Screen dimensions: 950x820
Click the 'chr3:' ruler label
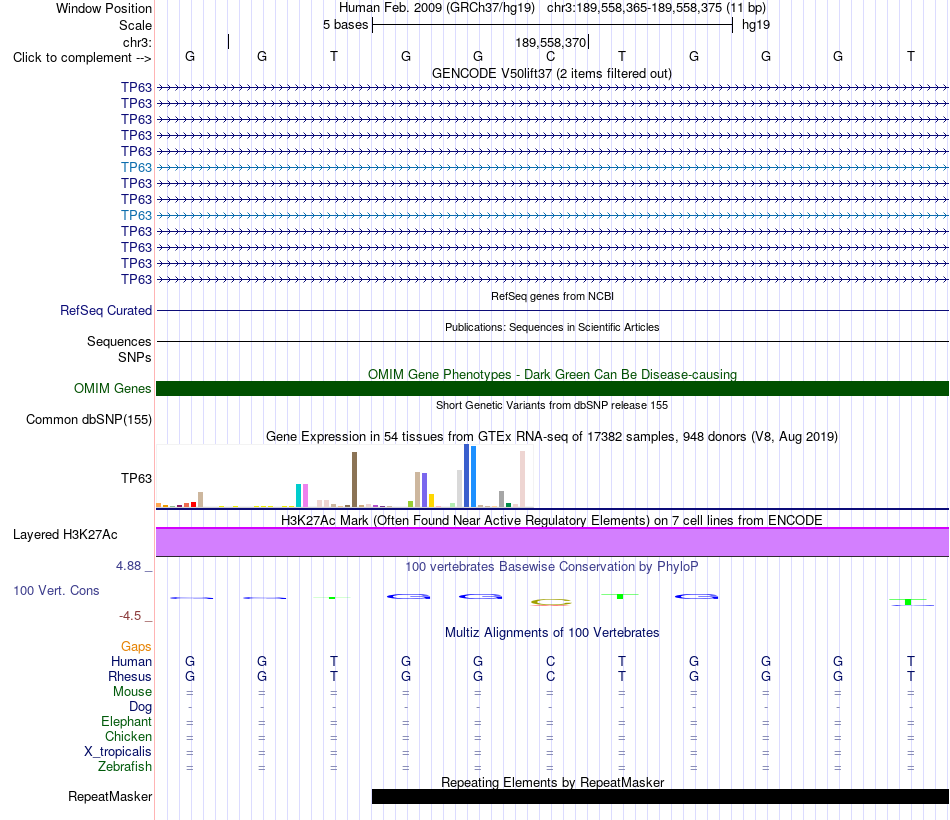click(137, 42)
